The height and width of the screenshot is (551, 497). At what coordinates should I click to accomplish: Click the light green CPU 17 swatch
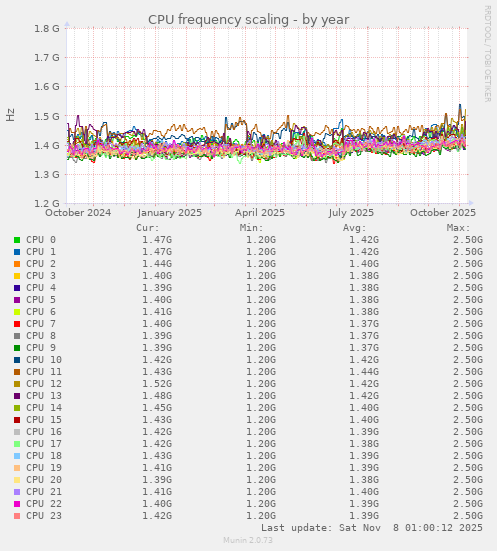point(17,444)
